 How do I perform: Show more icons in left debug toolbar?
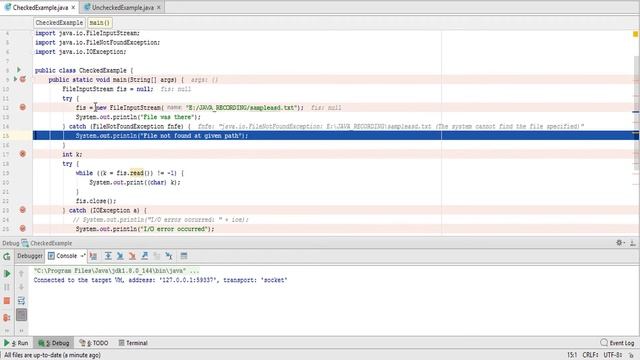(7, 330)
